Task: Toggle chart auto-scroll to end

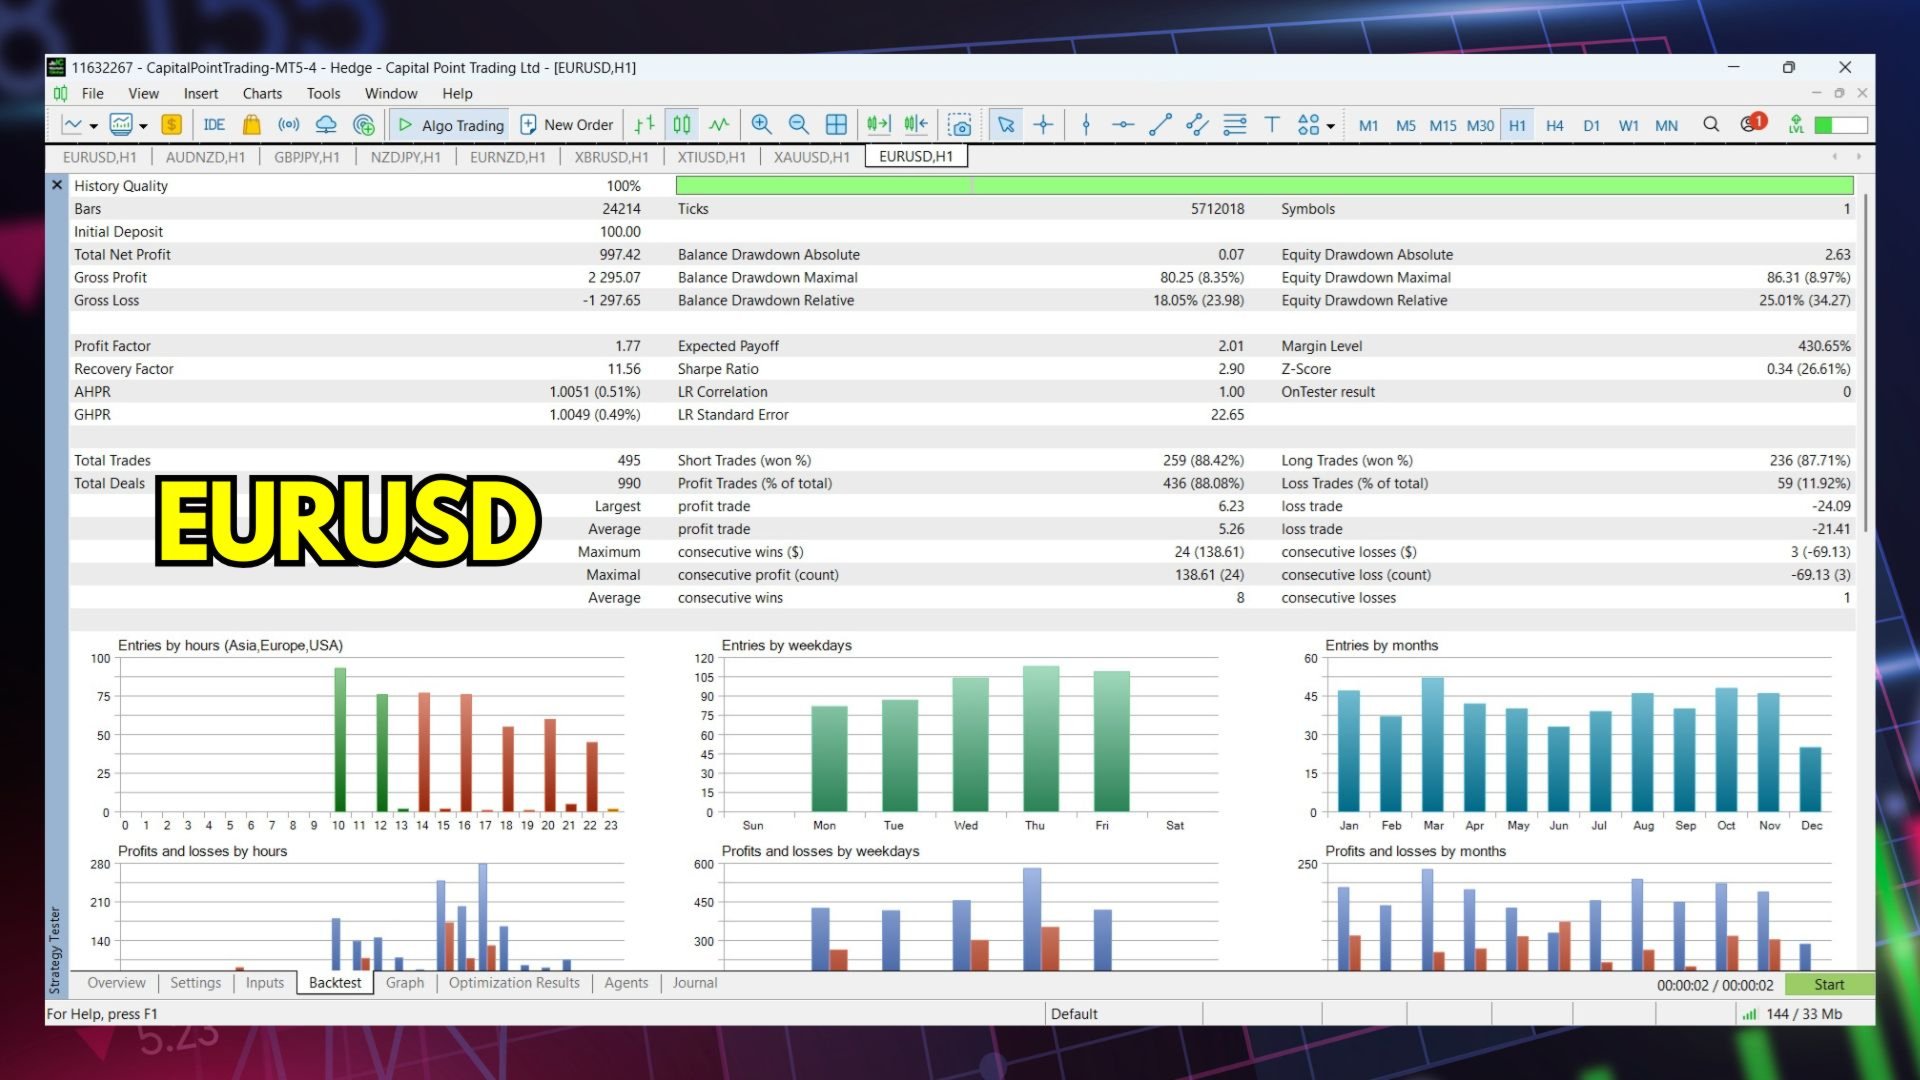Action: [878, 125]
